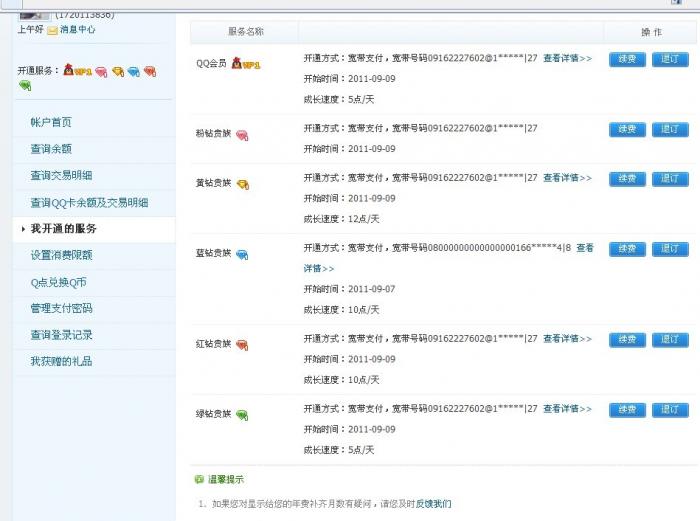Click the 温馨提示 tip icon
This screenshot has width=700, height=521.
199,479
